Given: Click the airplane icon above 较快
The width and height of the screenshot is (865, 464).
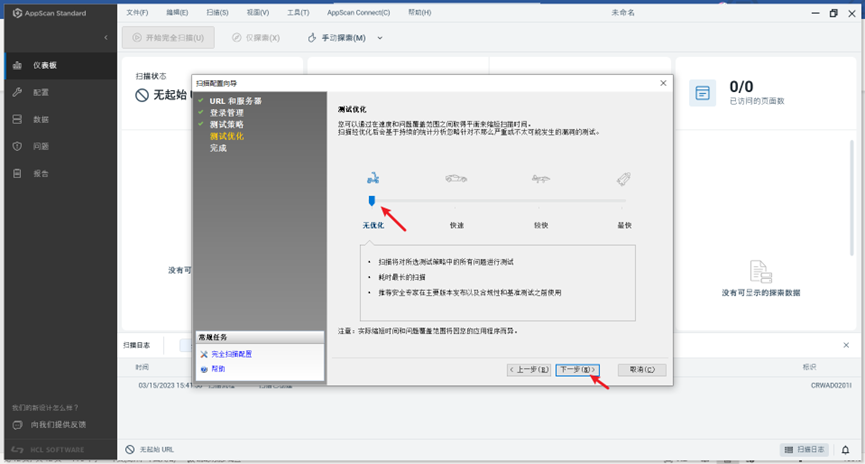Looking at the screenshot, I should pyautogui.click(x=541, y=178).
